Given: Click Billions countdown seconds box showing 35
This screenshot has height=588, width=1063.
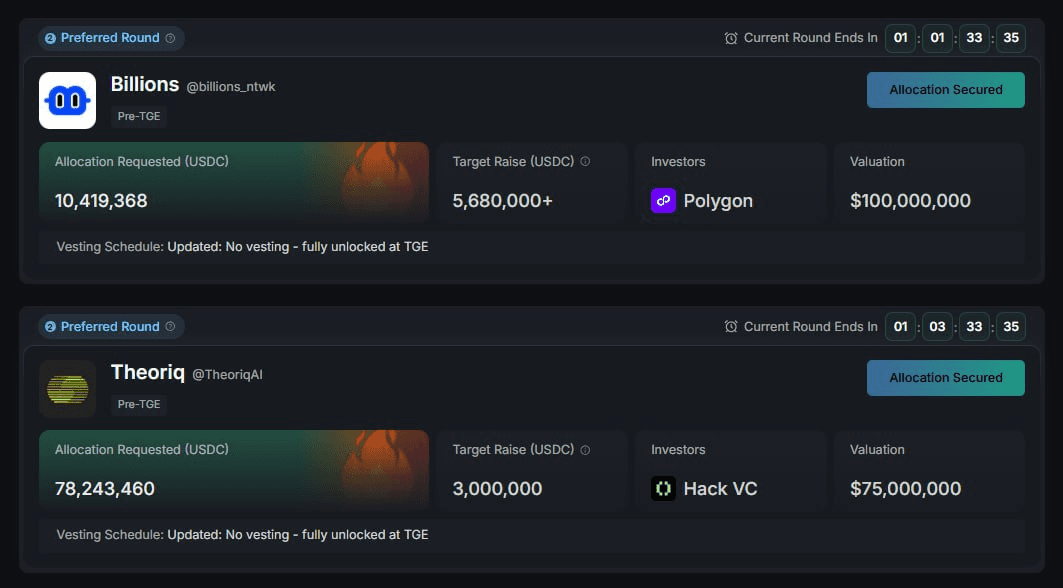Looking at the screenshot, I should pyautogui.click(x=1011, y=38).
